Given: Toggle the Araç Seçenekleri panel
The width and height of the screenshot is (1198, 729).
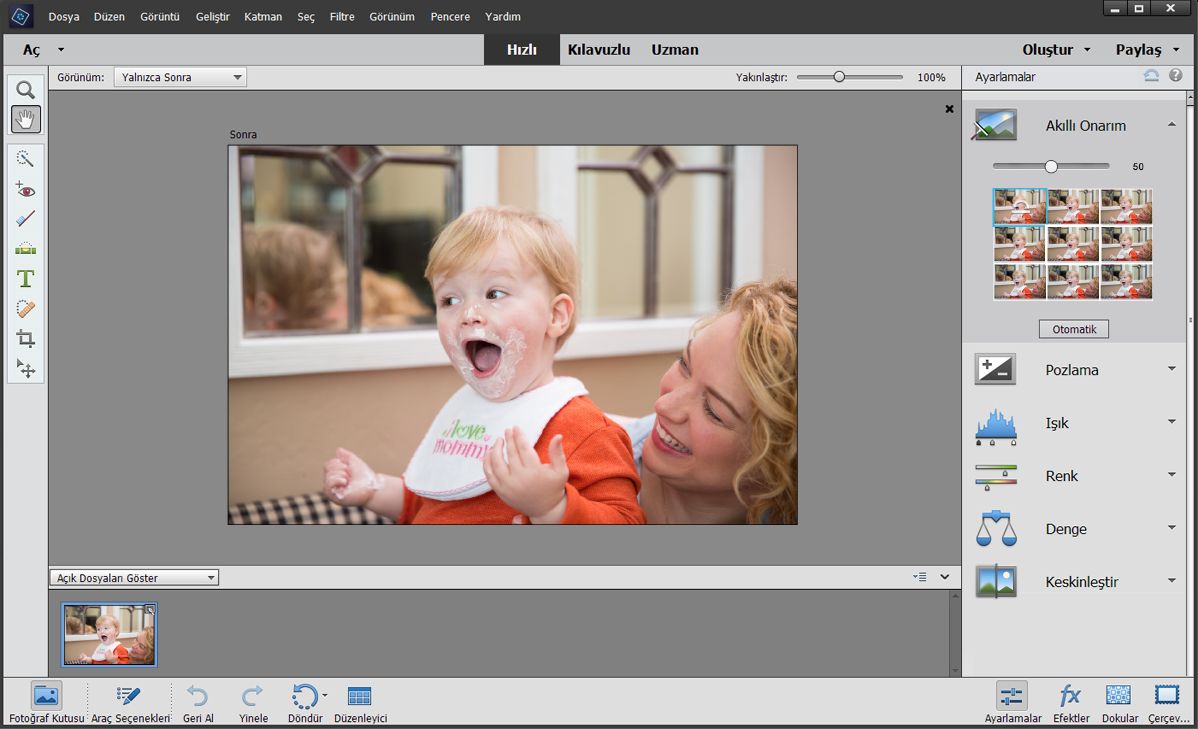Looking at the screenshot, I should click(129, 703).
